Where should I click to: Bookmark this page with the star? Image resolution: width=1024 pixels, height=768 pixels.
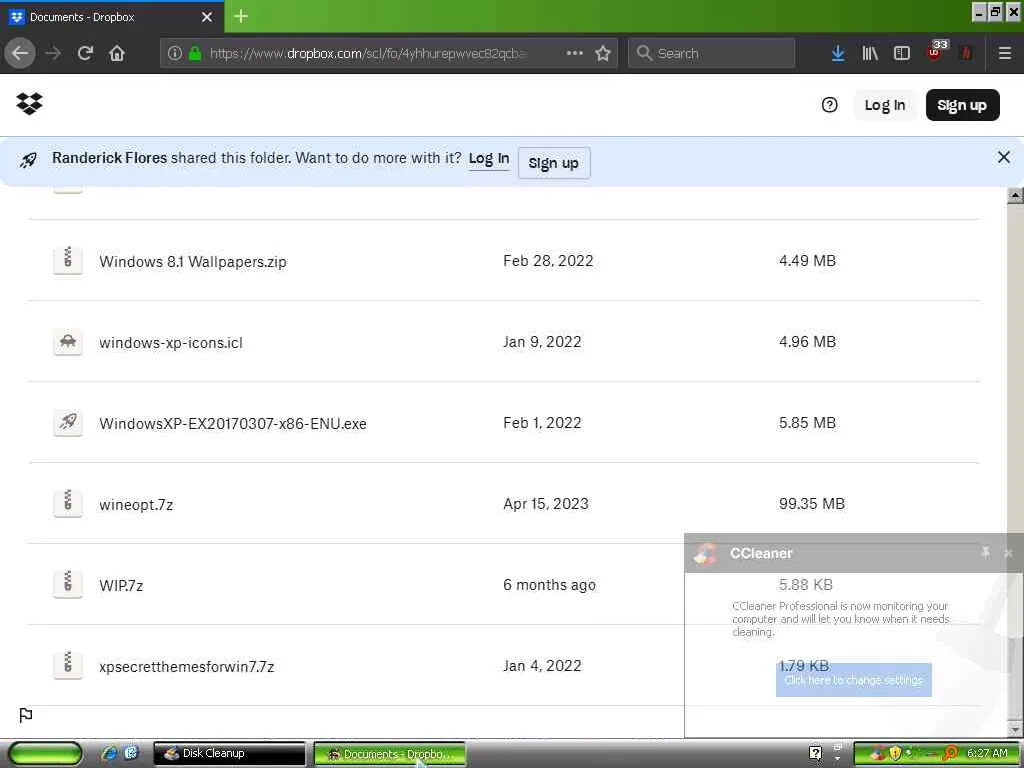(603, 53)
